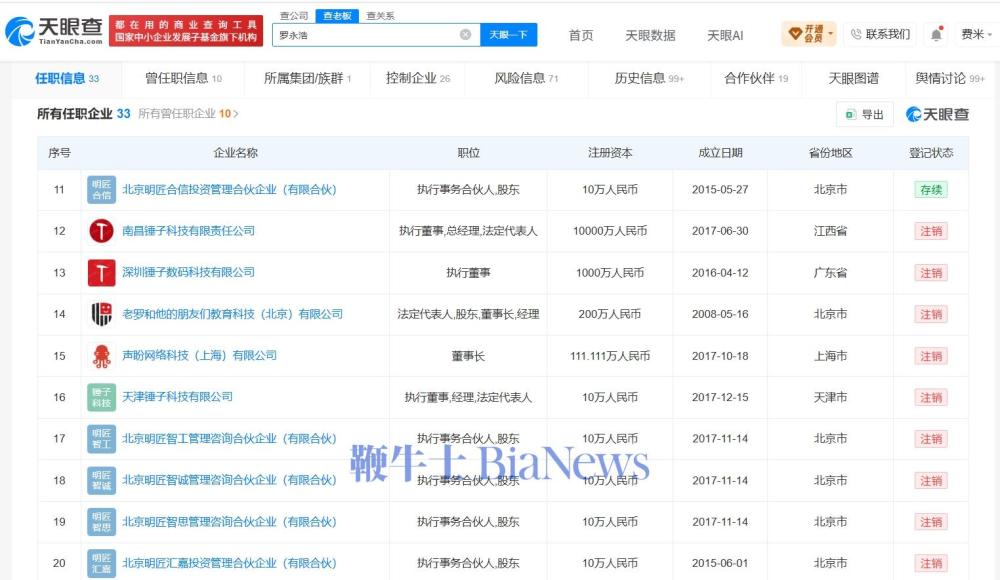Click the 注册资本 column header
This screenshot has height=580, width=1000.
(x=610, y=153)
